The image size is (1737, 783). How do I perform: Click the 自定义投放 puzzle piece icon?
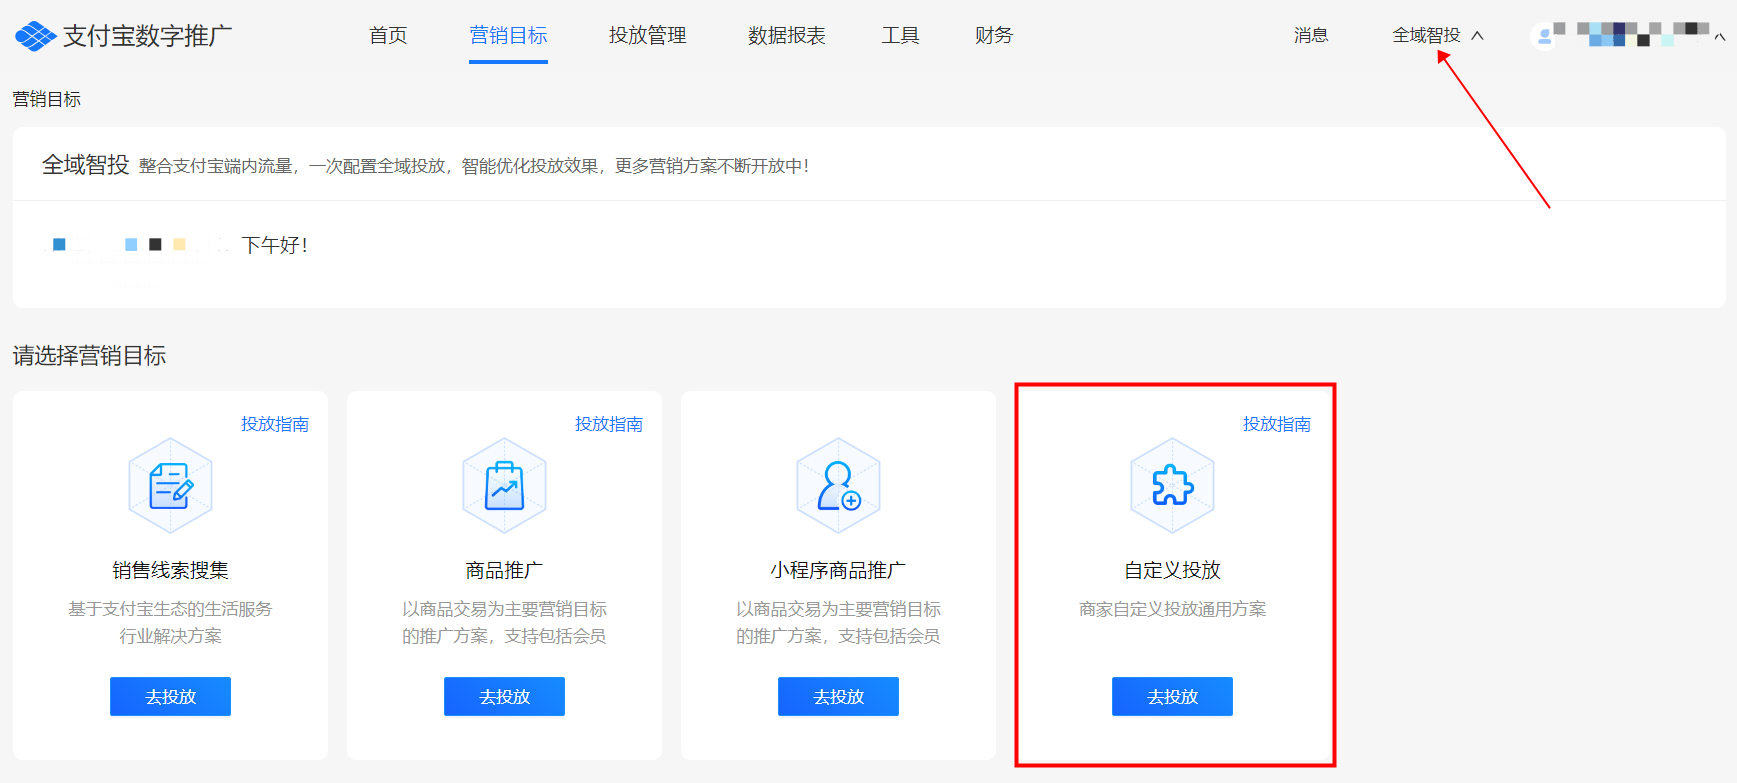(x=1172, y=486)
